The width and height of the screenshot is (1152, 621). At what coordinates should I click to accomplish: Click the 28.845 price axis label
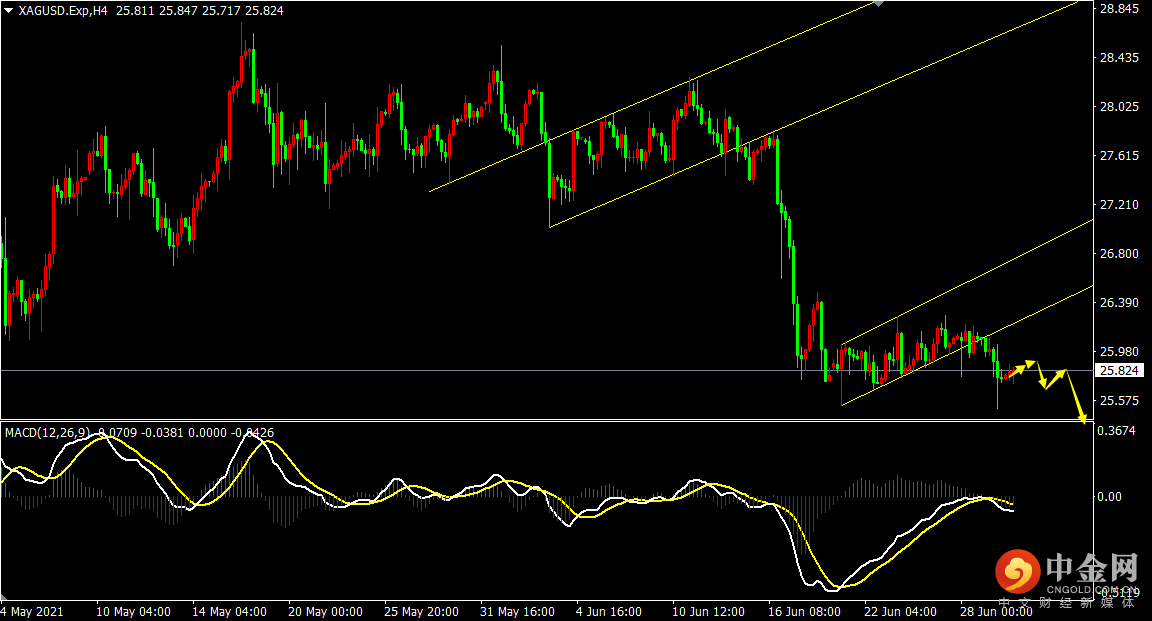(1119, 9)
